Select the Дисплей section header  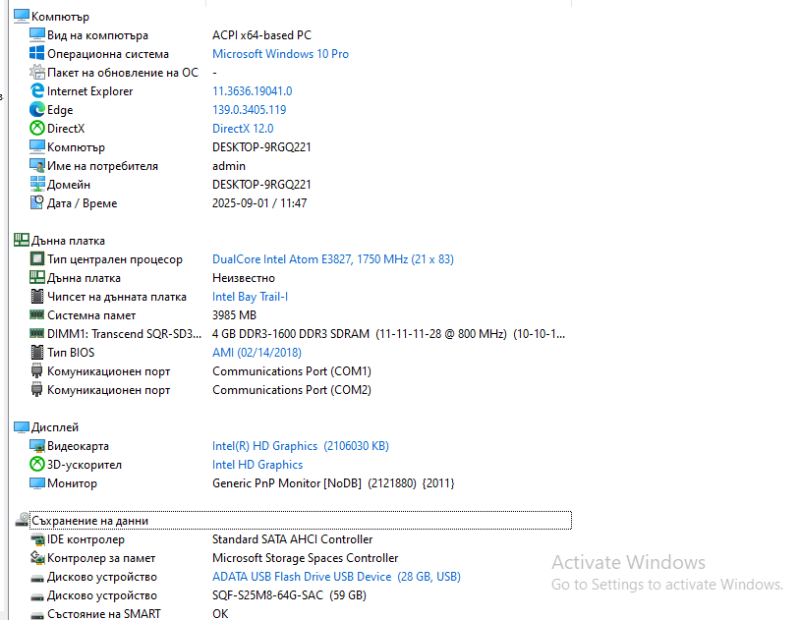tap(55, 427)
